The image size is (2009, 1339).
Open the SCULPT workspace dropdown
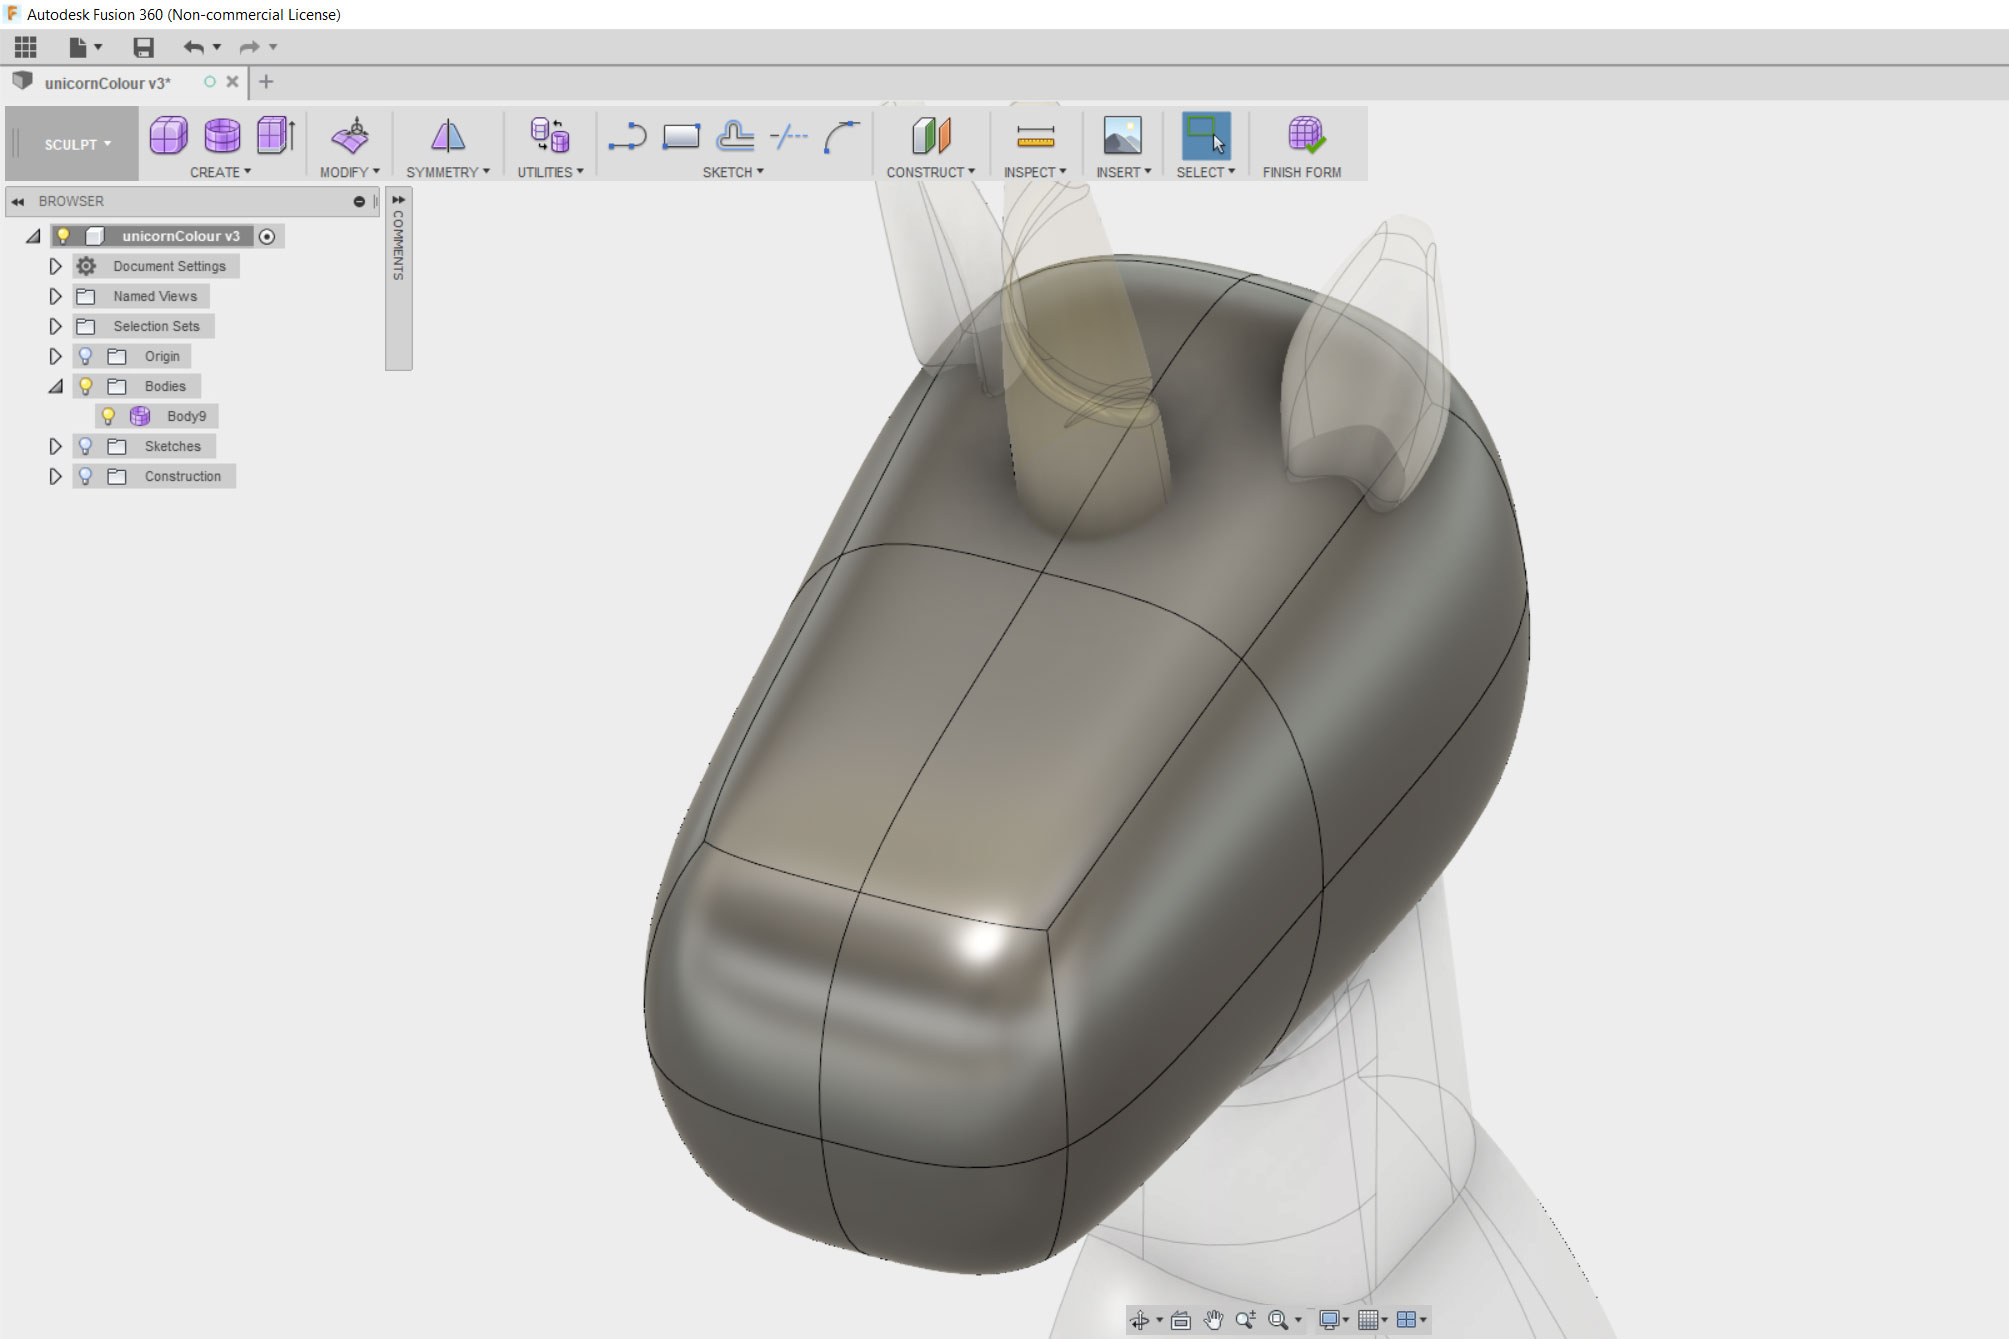click(76, 144)
